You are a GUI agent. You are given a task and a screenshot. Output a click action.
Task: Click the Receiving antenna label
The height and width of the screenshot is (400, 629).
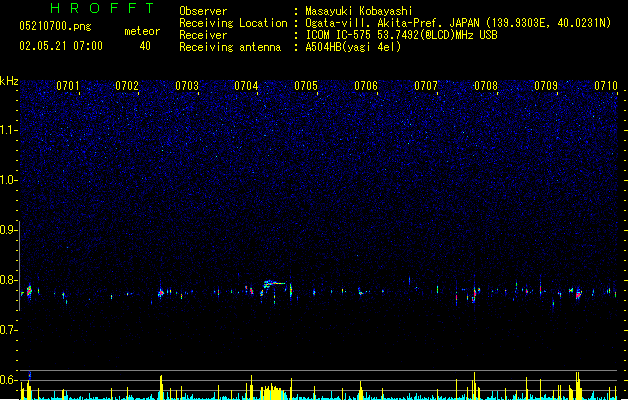coord(230,47)
